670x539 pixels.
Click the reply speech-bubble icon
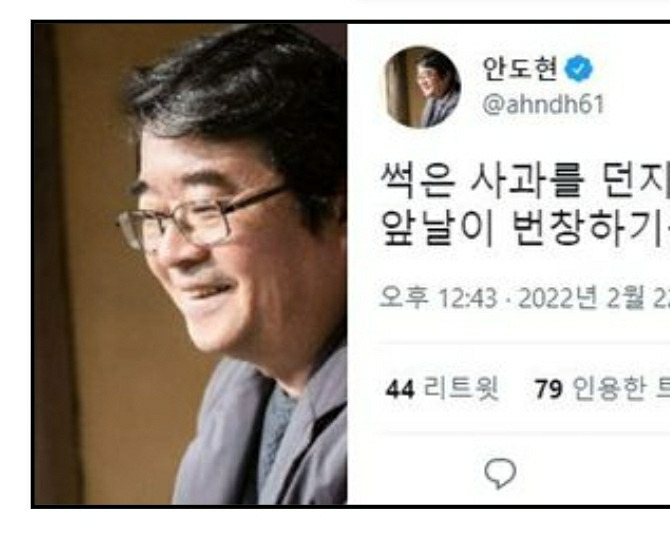(500, 474)
